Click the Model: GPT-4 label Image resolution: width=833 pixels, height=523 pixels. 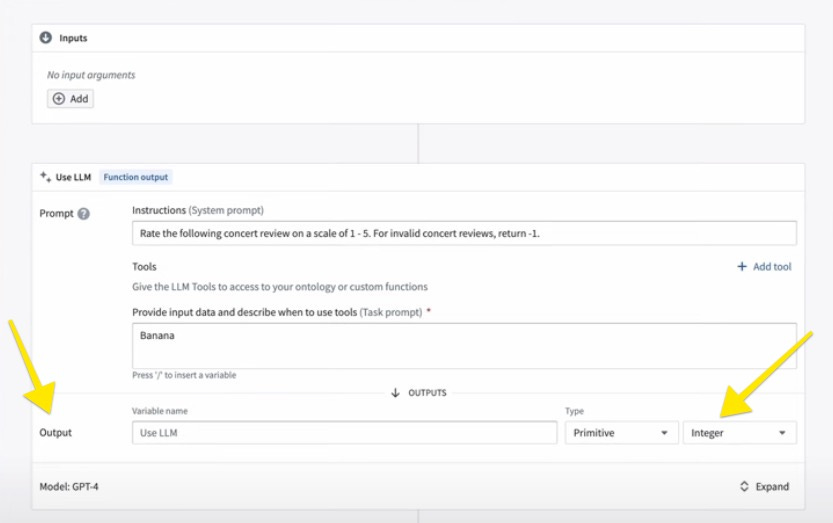coord(69,486)
